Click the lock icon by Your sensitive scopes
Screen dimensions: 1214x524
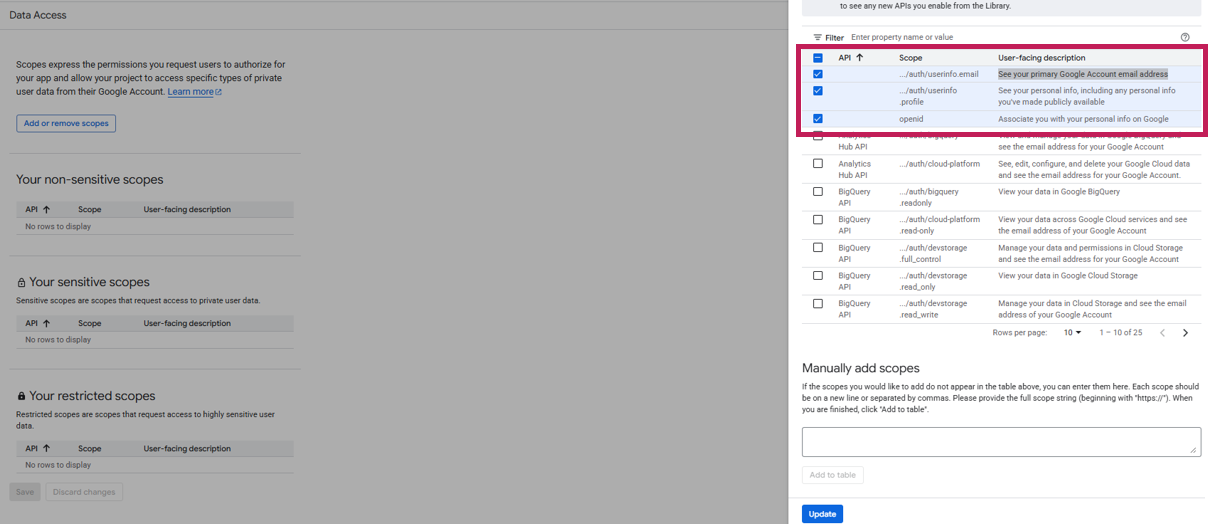pos(21,283)
